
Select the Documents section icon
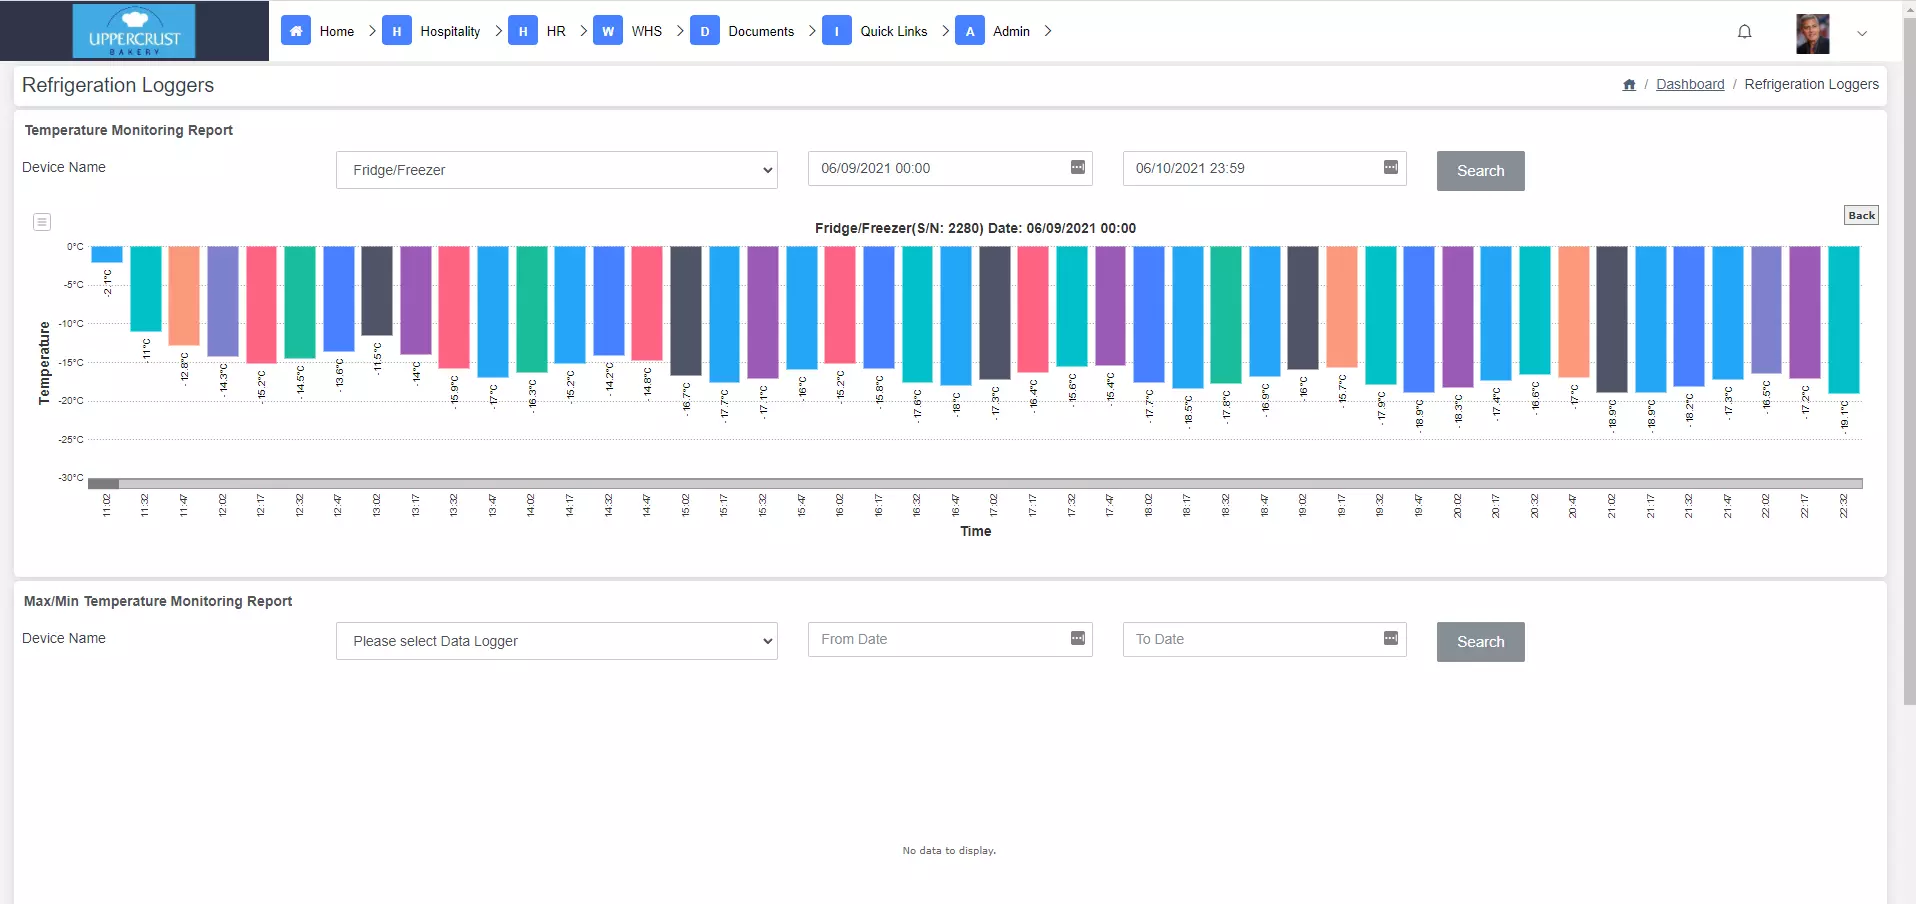click(x=705, y=31)
